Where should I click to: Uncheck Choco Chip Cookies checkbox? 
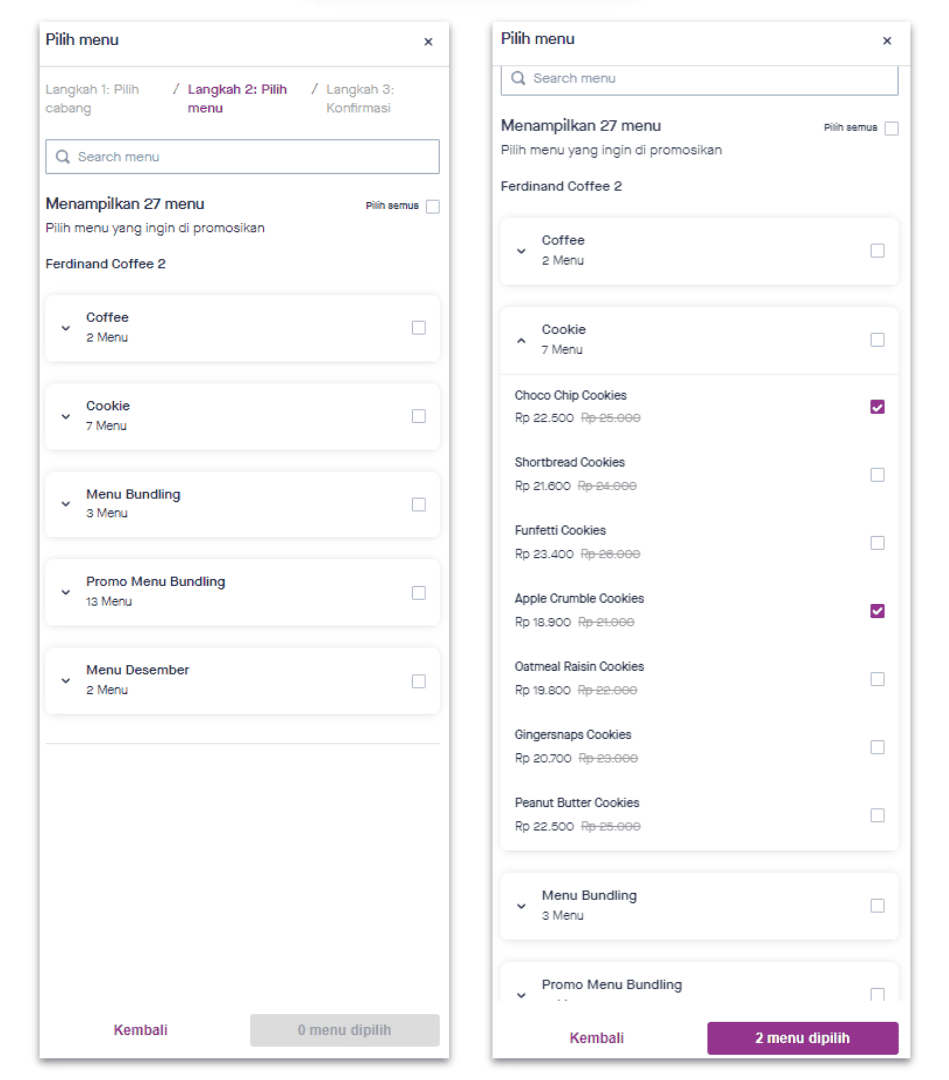[877, 407]
